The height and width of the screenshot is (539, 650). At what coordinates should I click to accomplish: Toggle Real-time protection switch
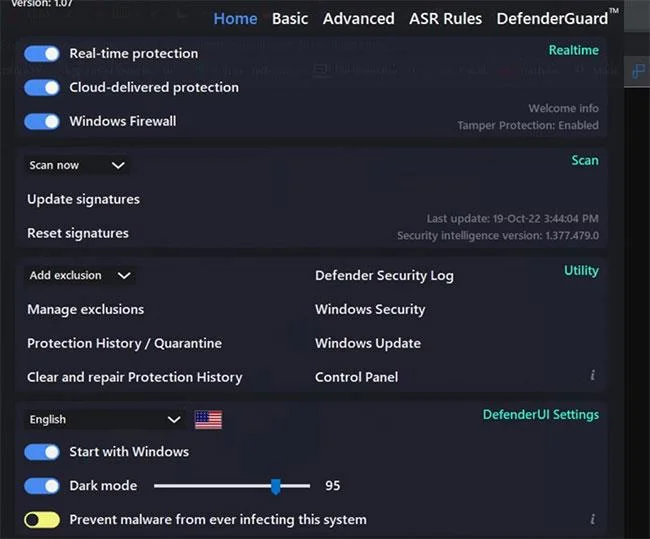(x=42, y=54)
